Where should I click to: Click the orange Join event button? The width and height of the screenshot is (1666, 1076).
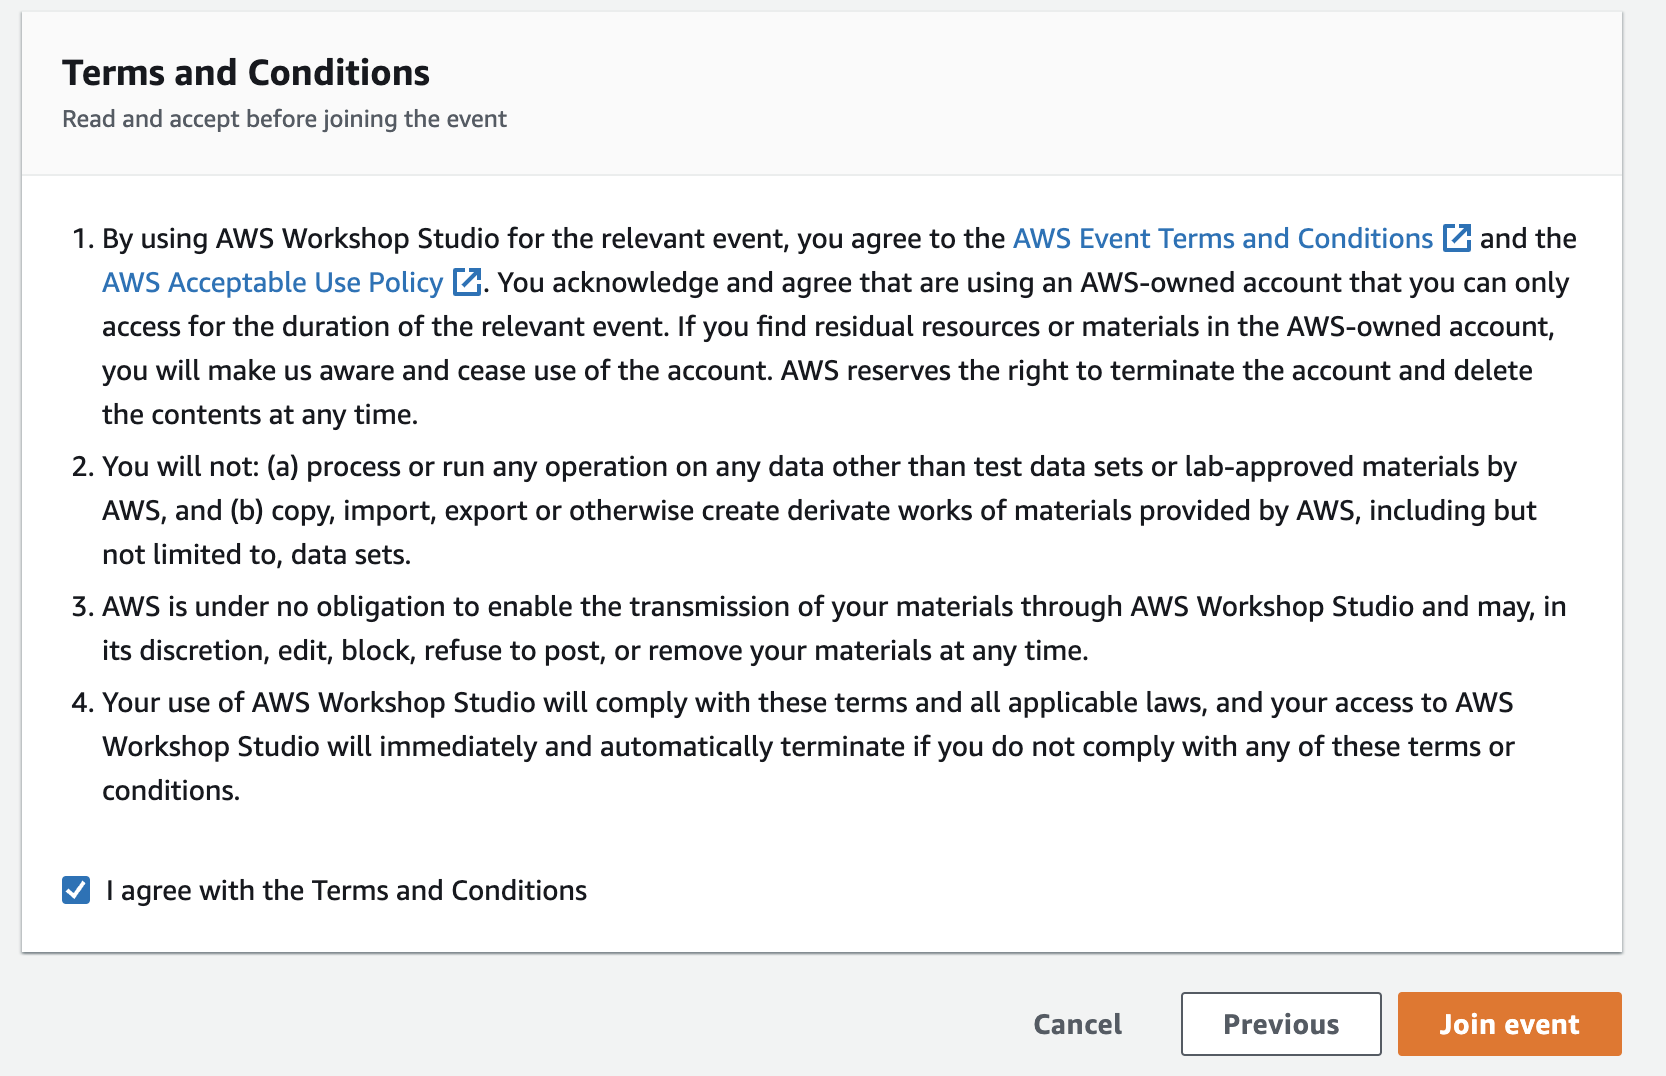(x=1509, y=1024)
